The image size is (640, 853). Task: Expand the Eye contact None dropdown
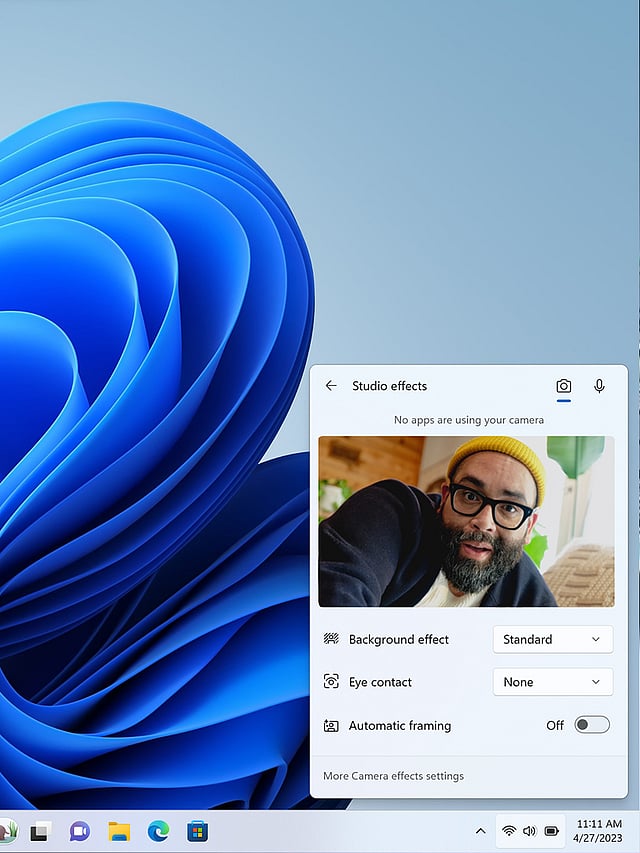[552, 682]
